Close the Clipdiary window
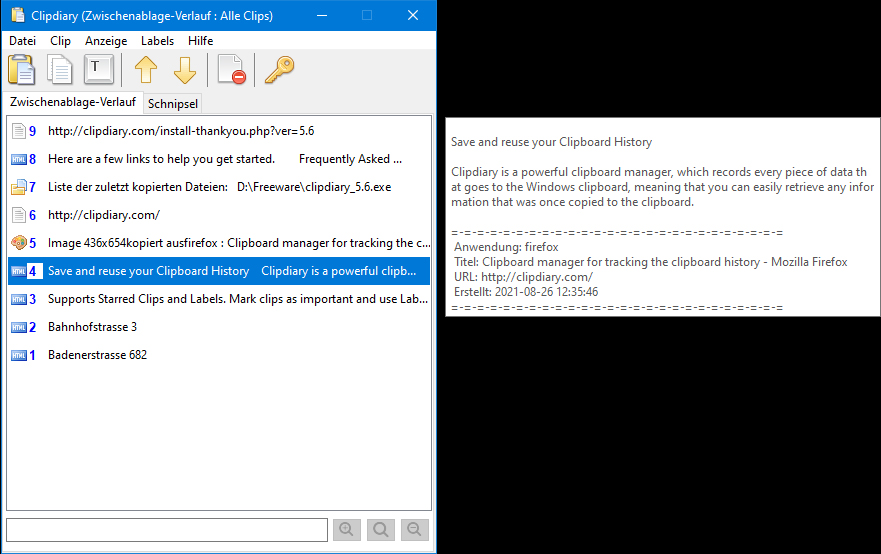This screenshot has height=554, width=881. pyautogui.click(x=413, y=15)
